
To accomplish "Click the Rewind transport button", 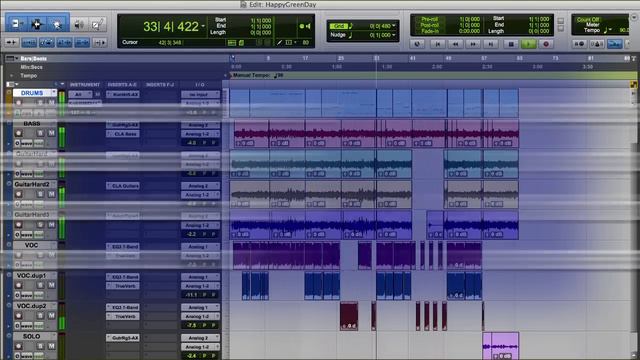I will click(456, 44).
